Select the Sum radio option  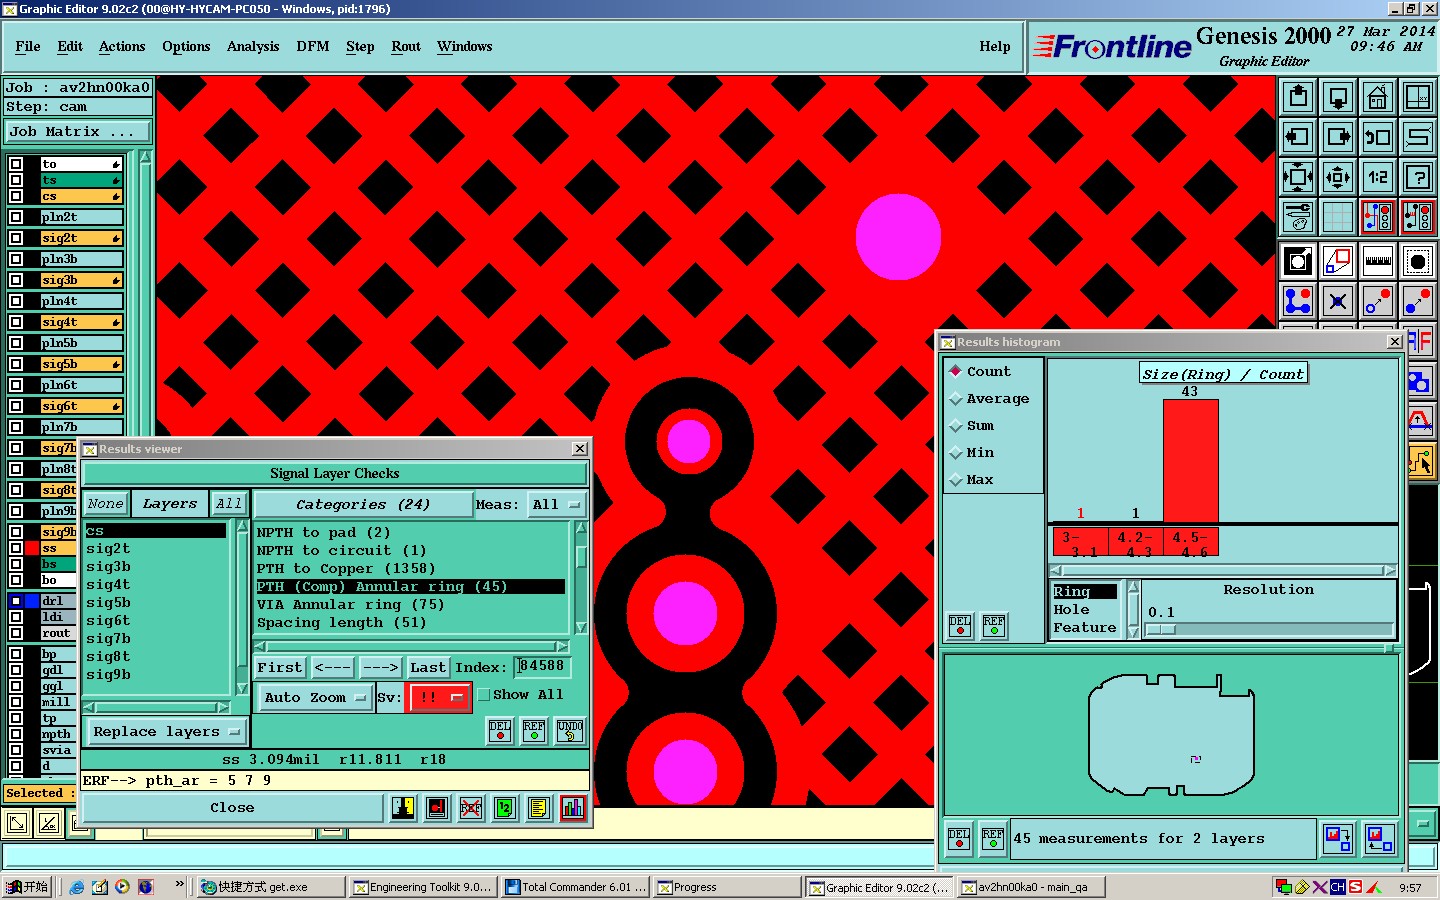pyautogui.click(x=971, y=425)
